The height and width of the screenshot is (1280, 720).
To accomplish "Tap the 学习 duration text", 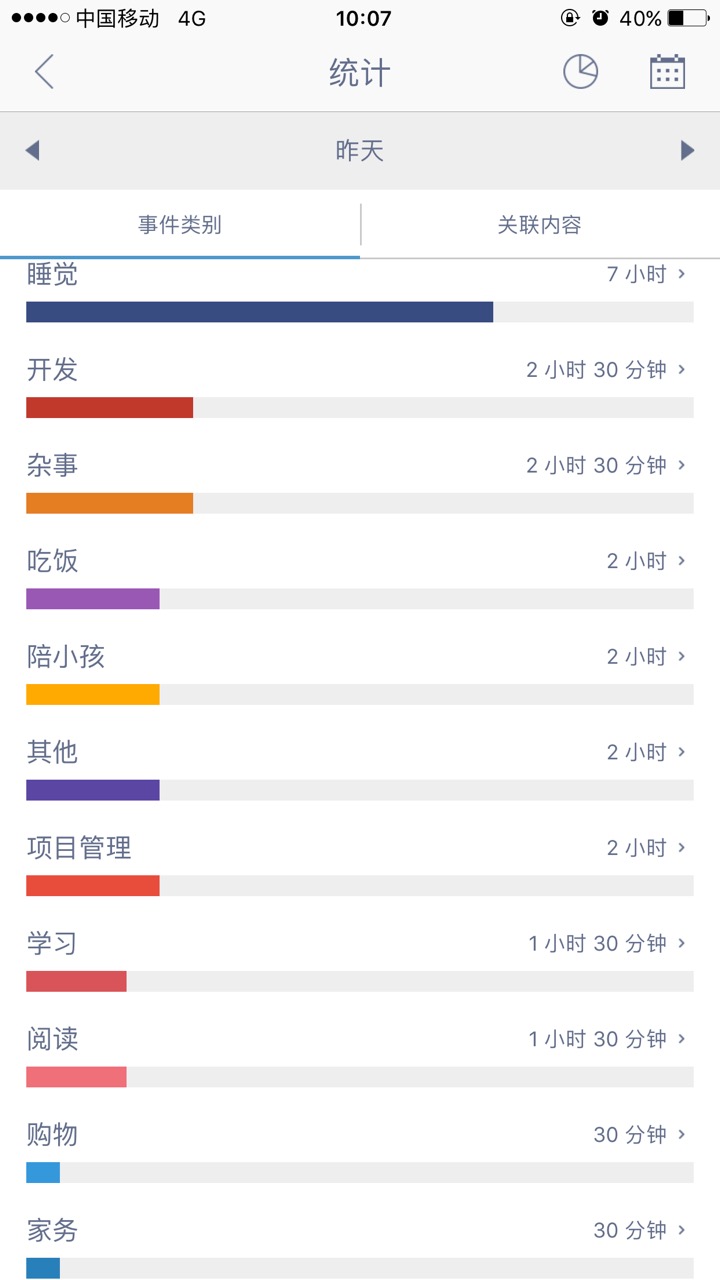I will coord(597,944).
